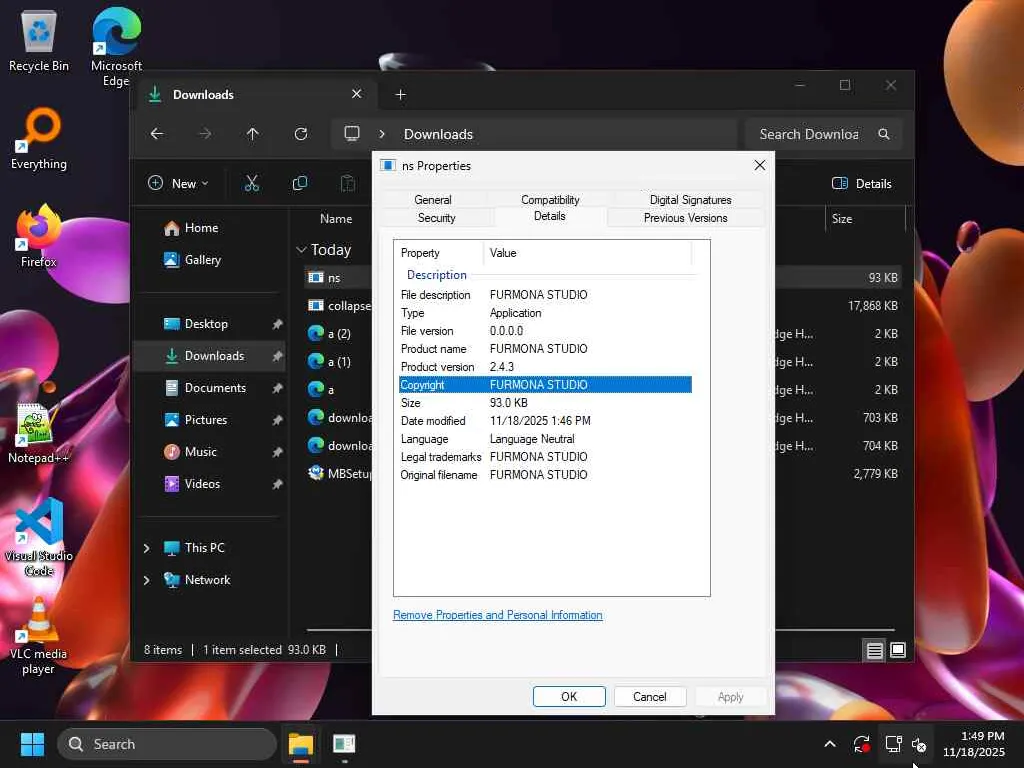This screenshot has height=768, width=1024.
Task: Launch the Everything search desktop shortcut
Action: [39, 139]
